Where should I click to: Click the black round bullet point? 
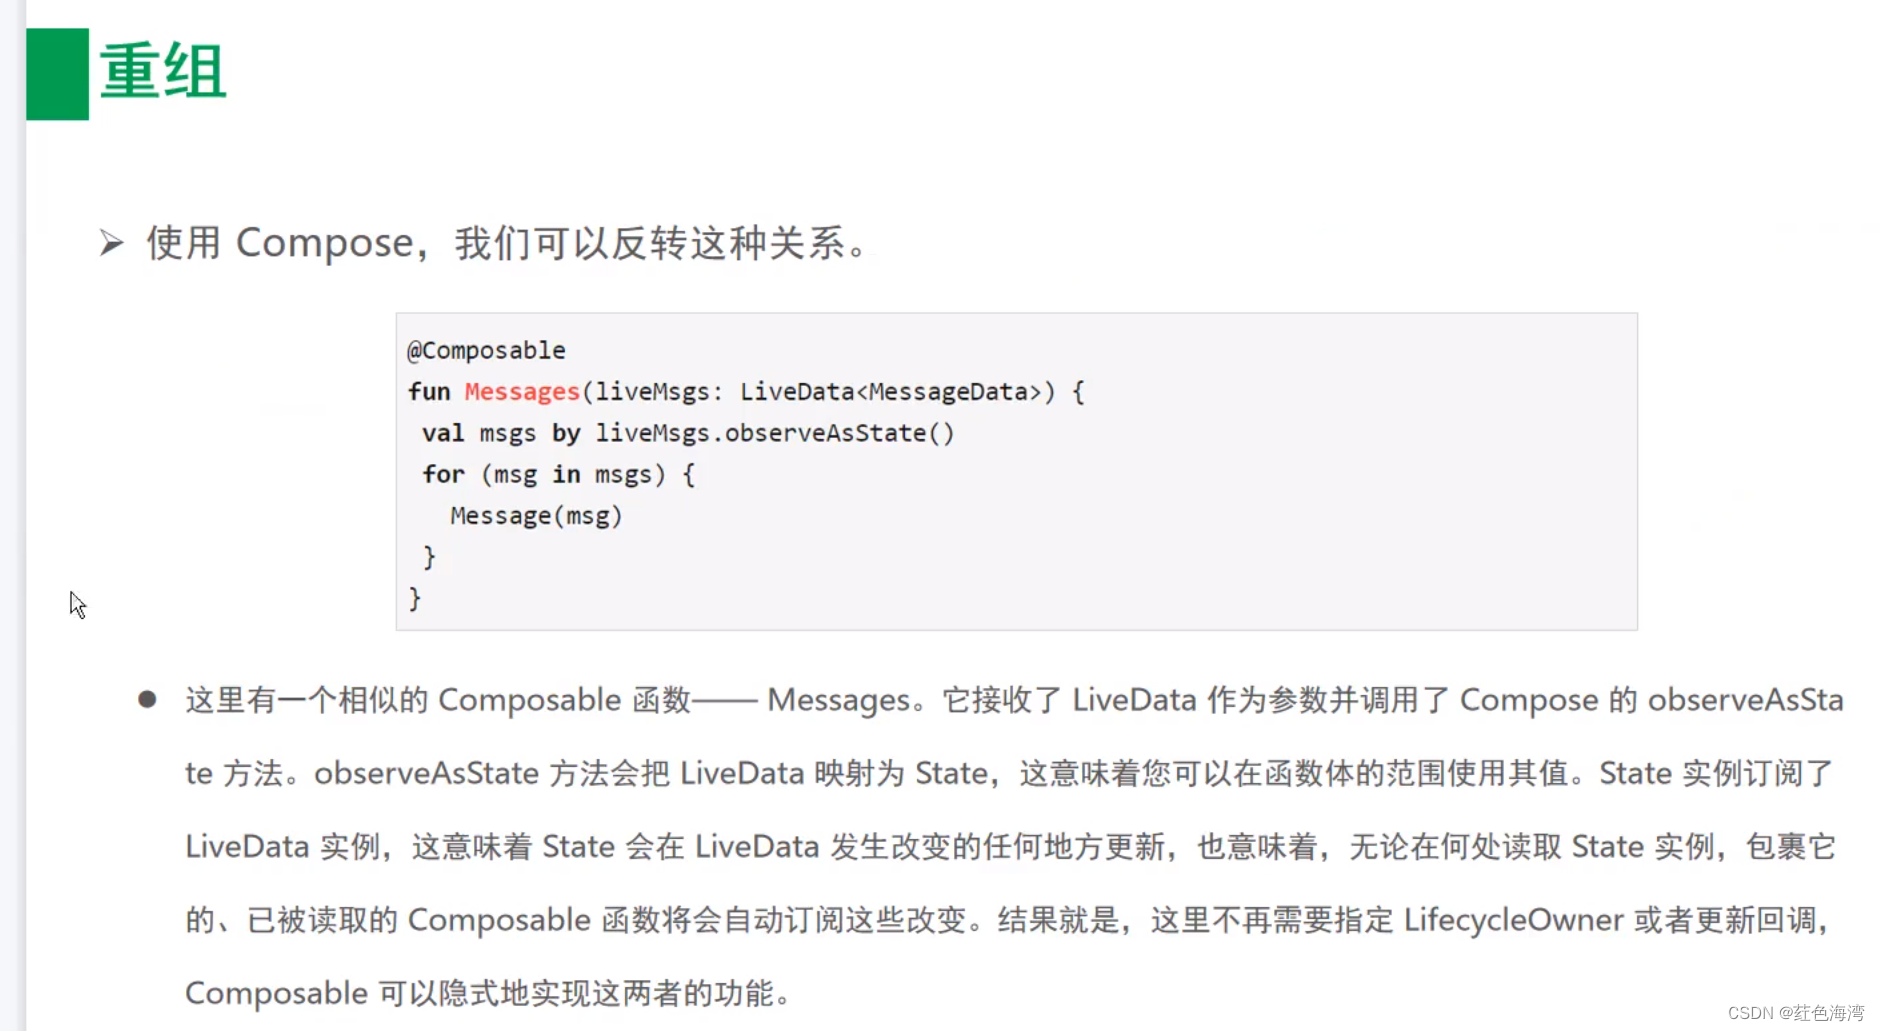[147, 699]
